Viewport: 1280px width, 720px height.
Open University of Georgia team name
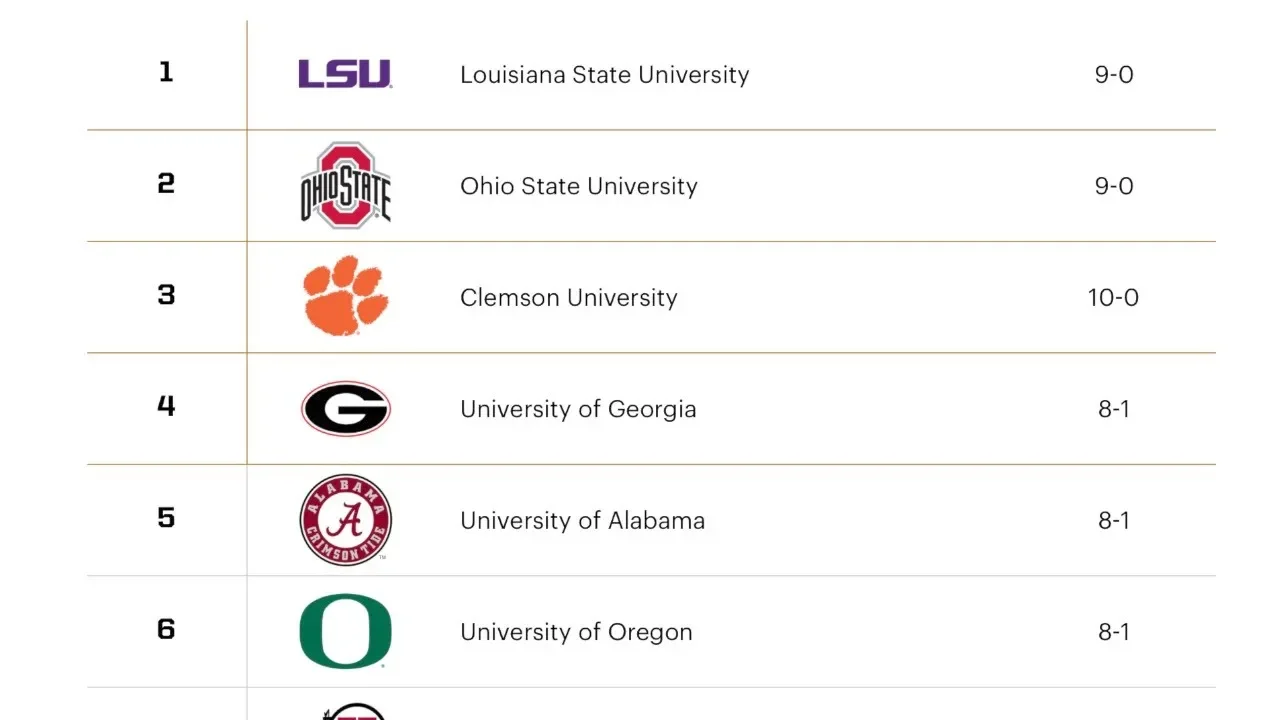[578, 409]
